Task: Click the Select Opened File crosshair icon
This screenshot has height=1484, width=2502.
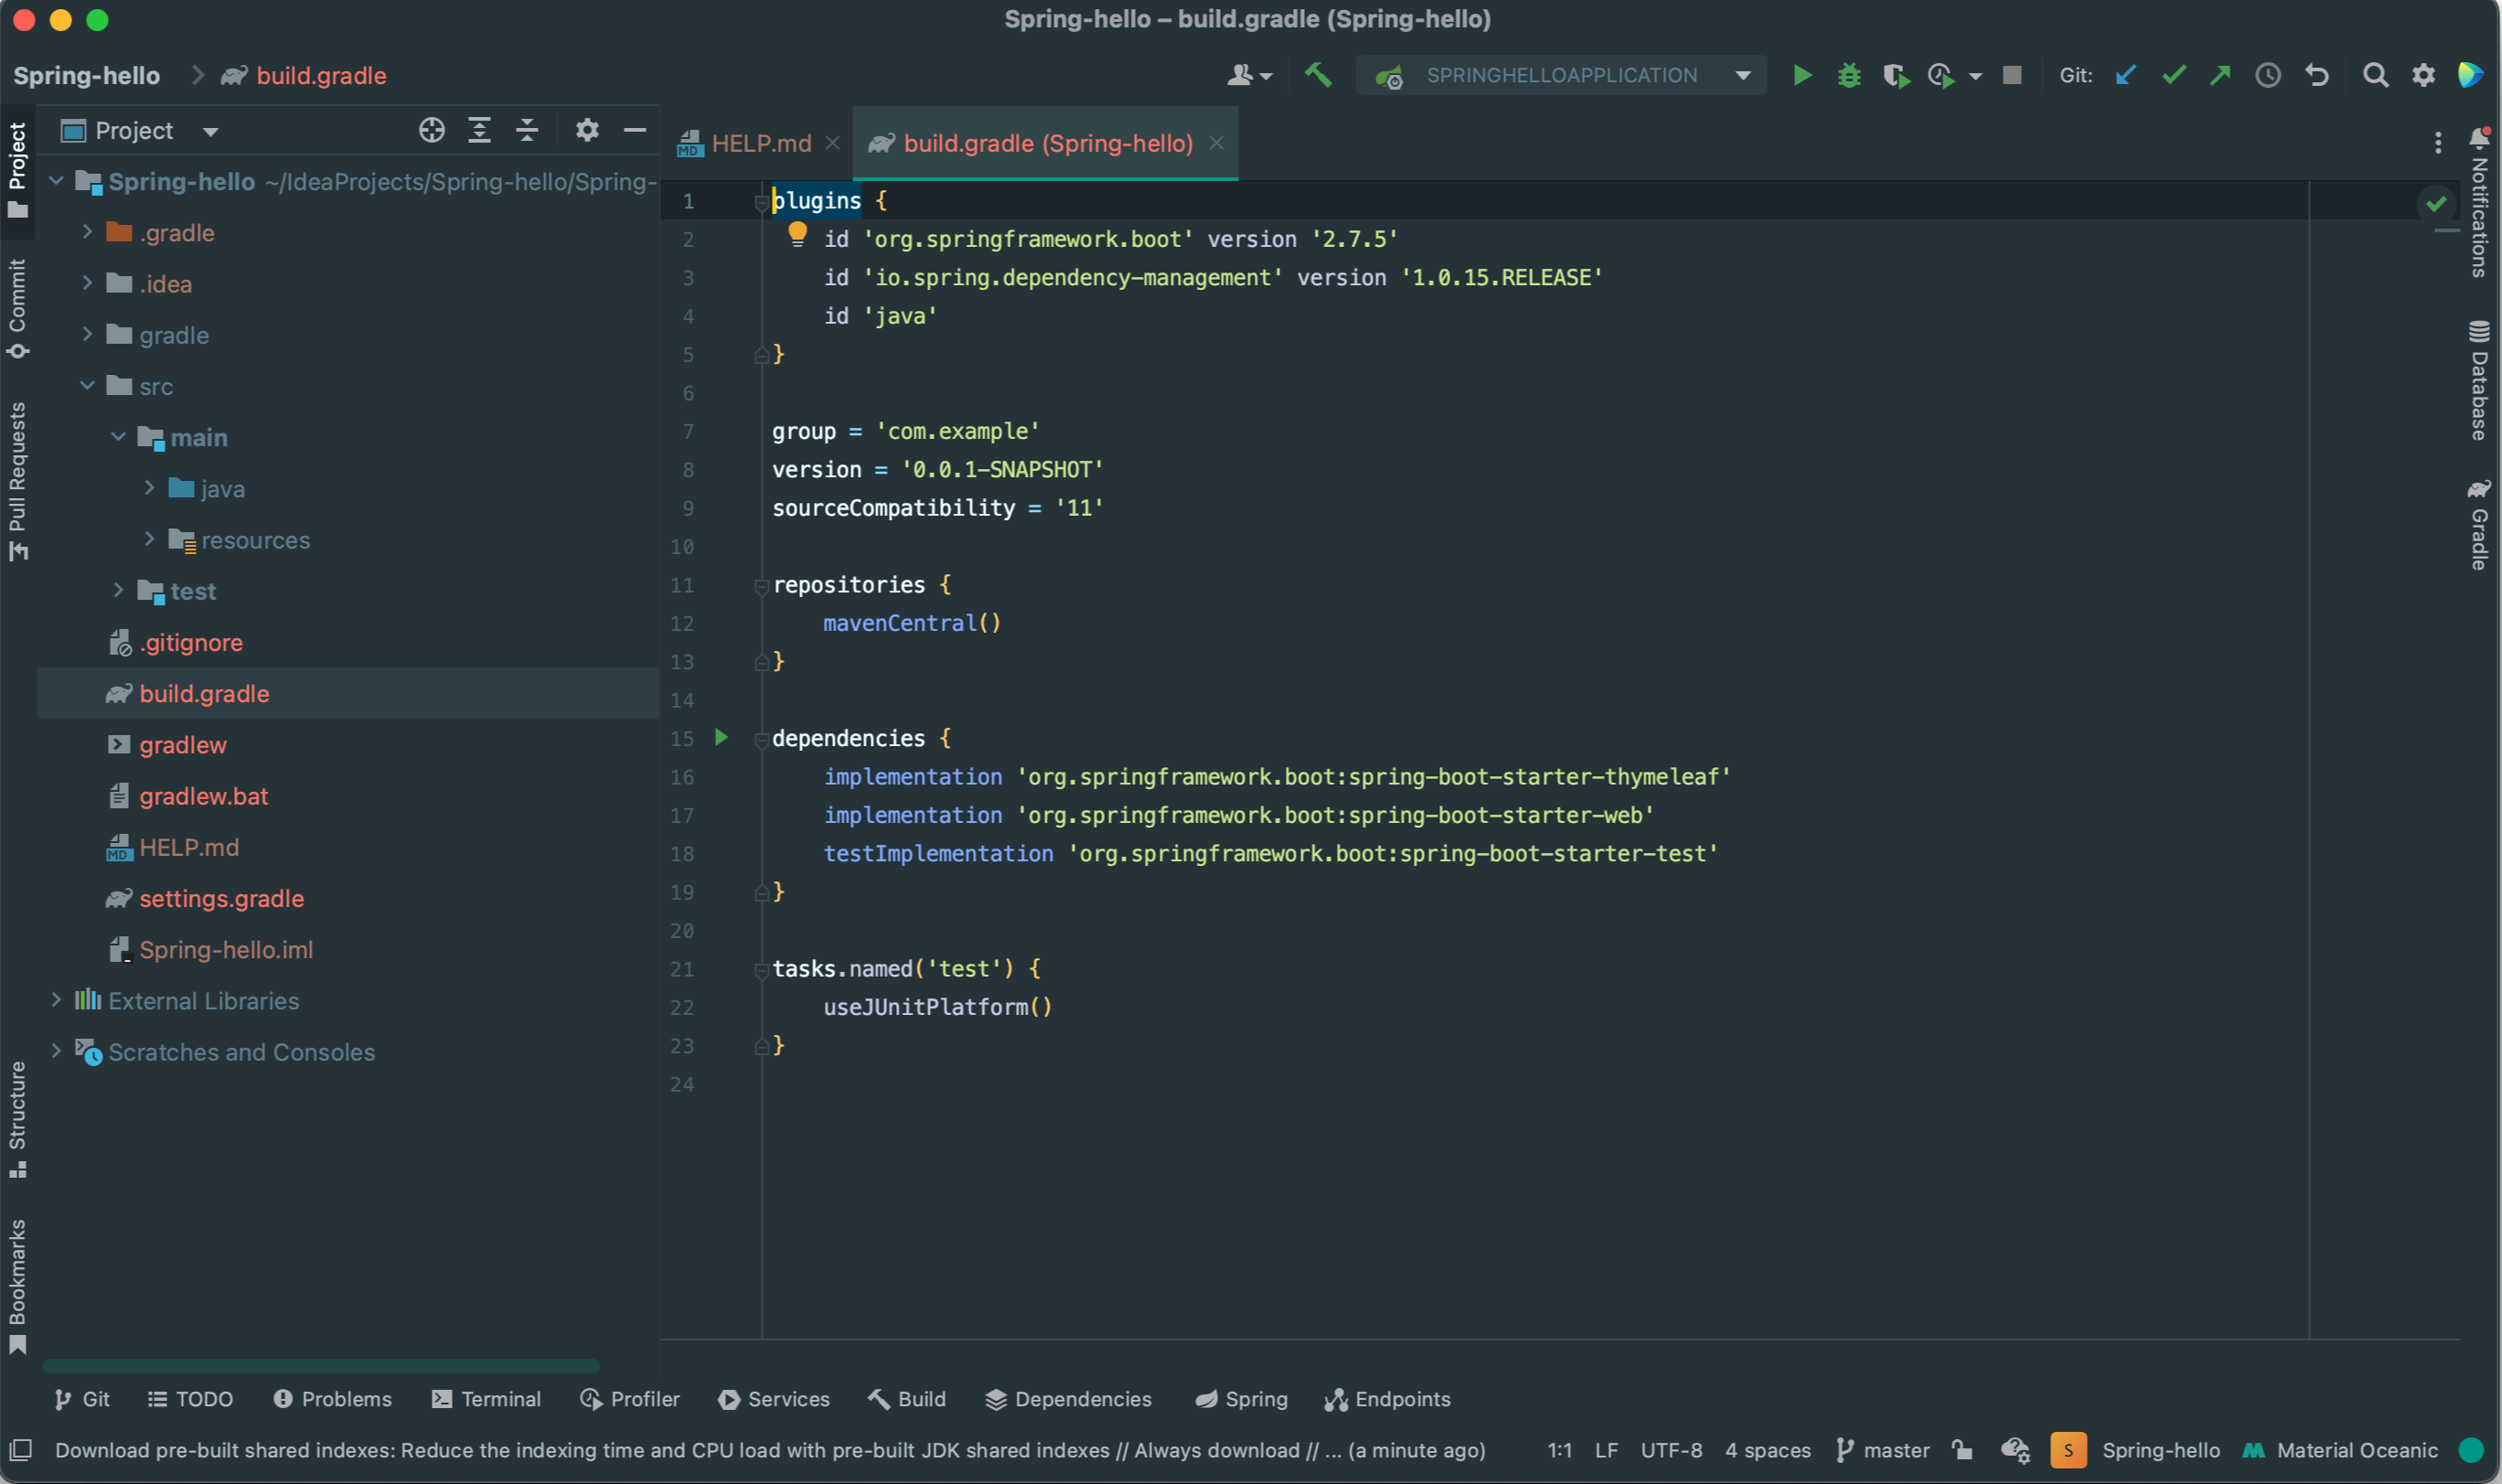Action: (x=431, y=130)
